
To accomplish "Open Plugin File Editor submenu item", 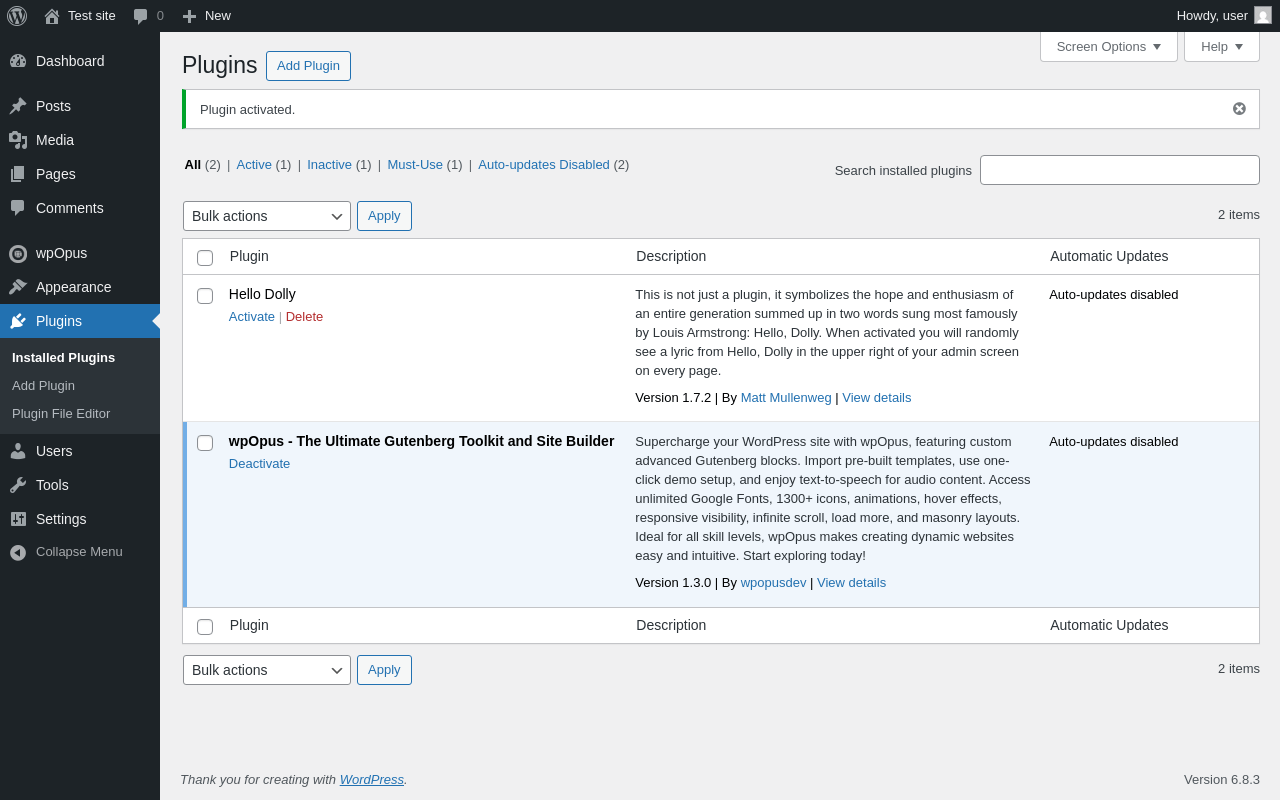I will pos(61,413).
